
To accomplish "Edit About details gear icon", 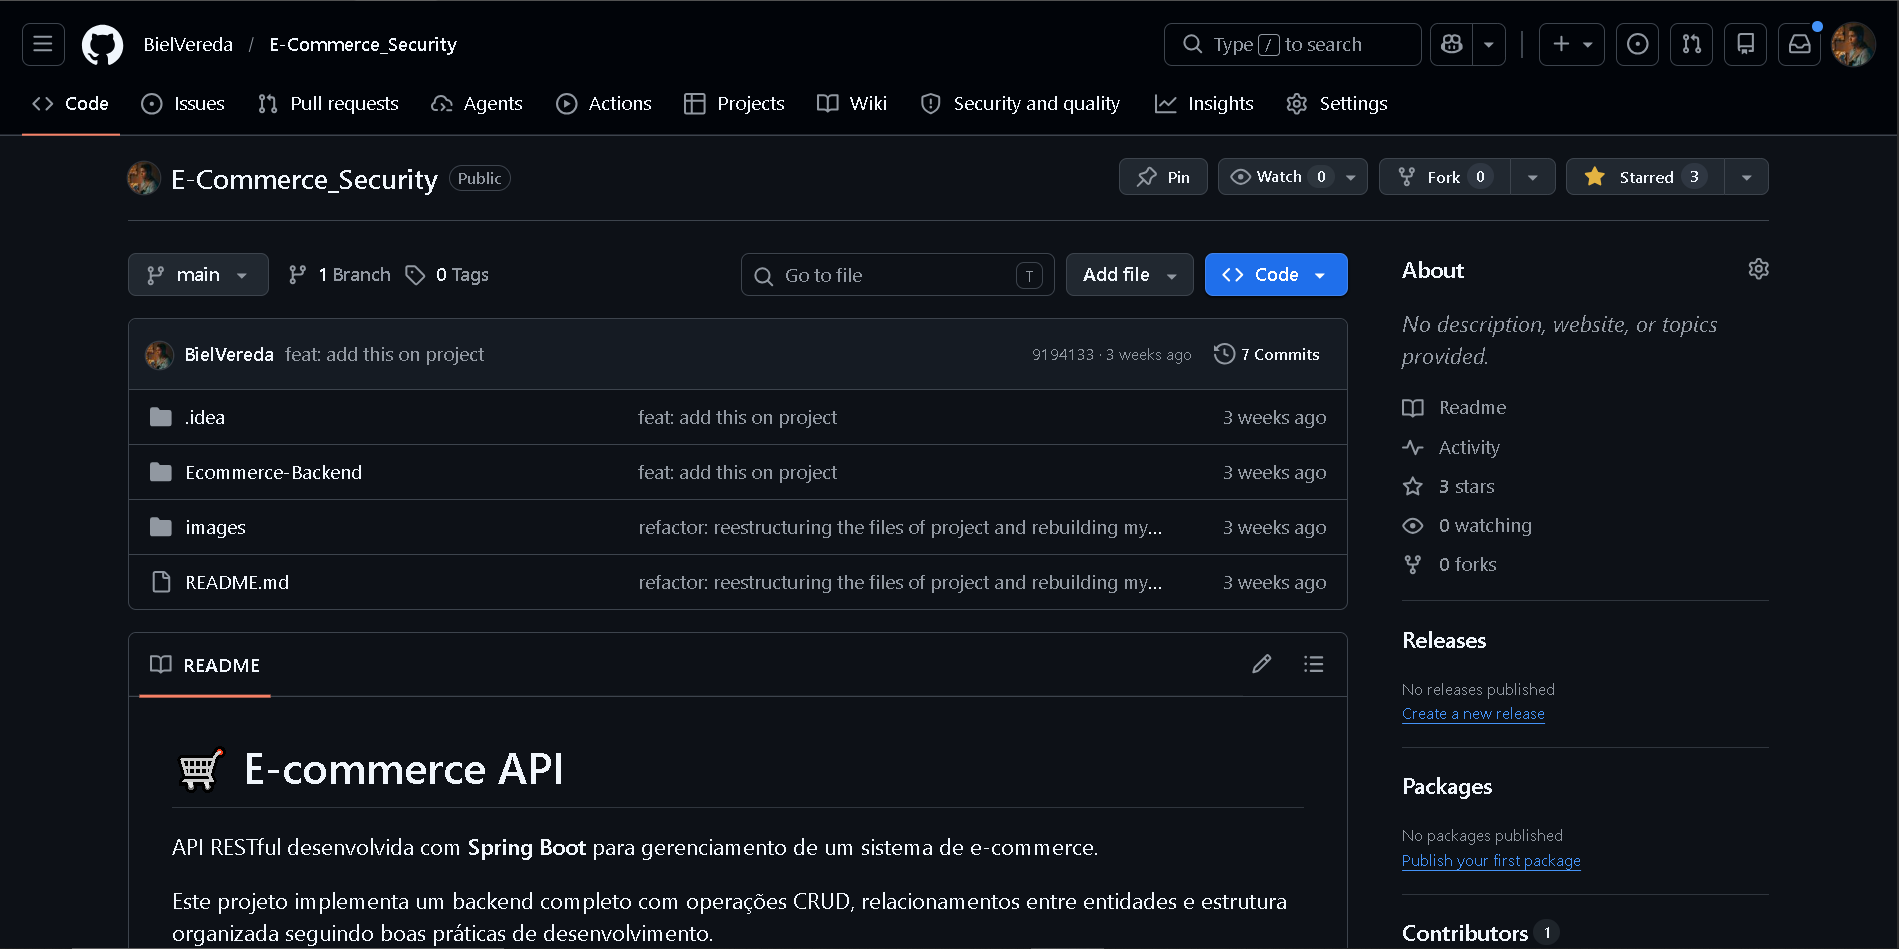I will coord(1758,269).
